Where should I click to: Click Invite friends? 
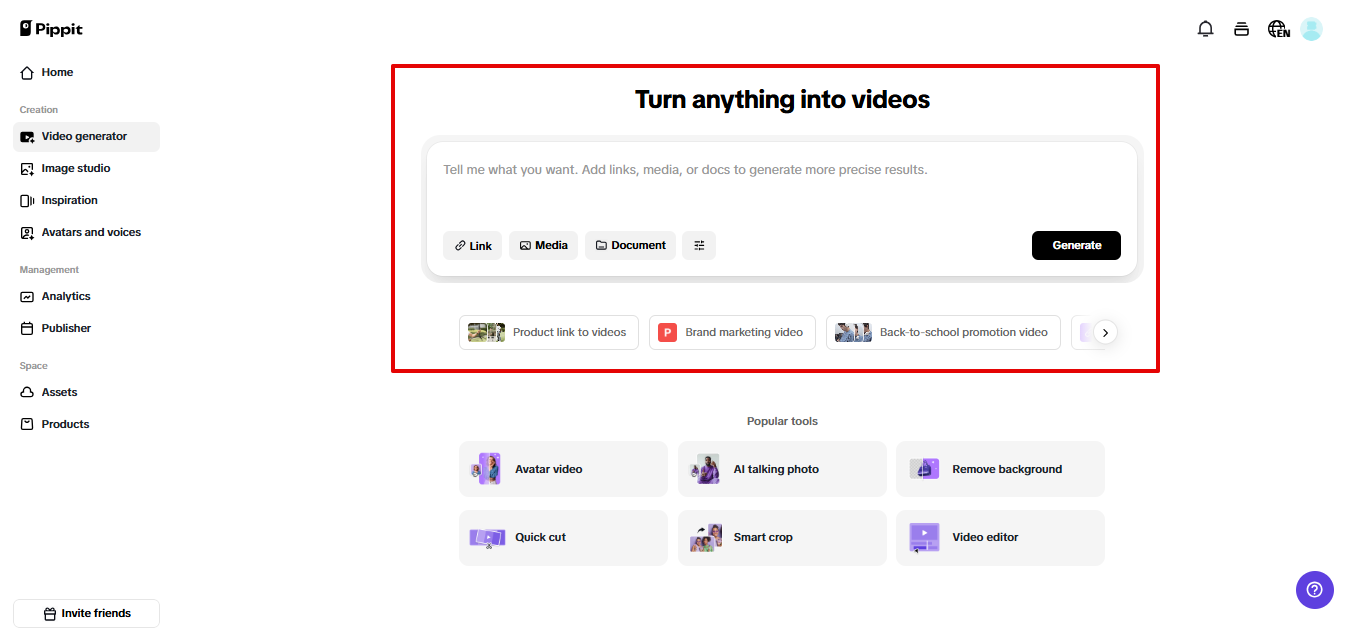pyautogui.click(x=86, y=613)
